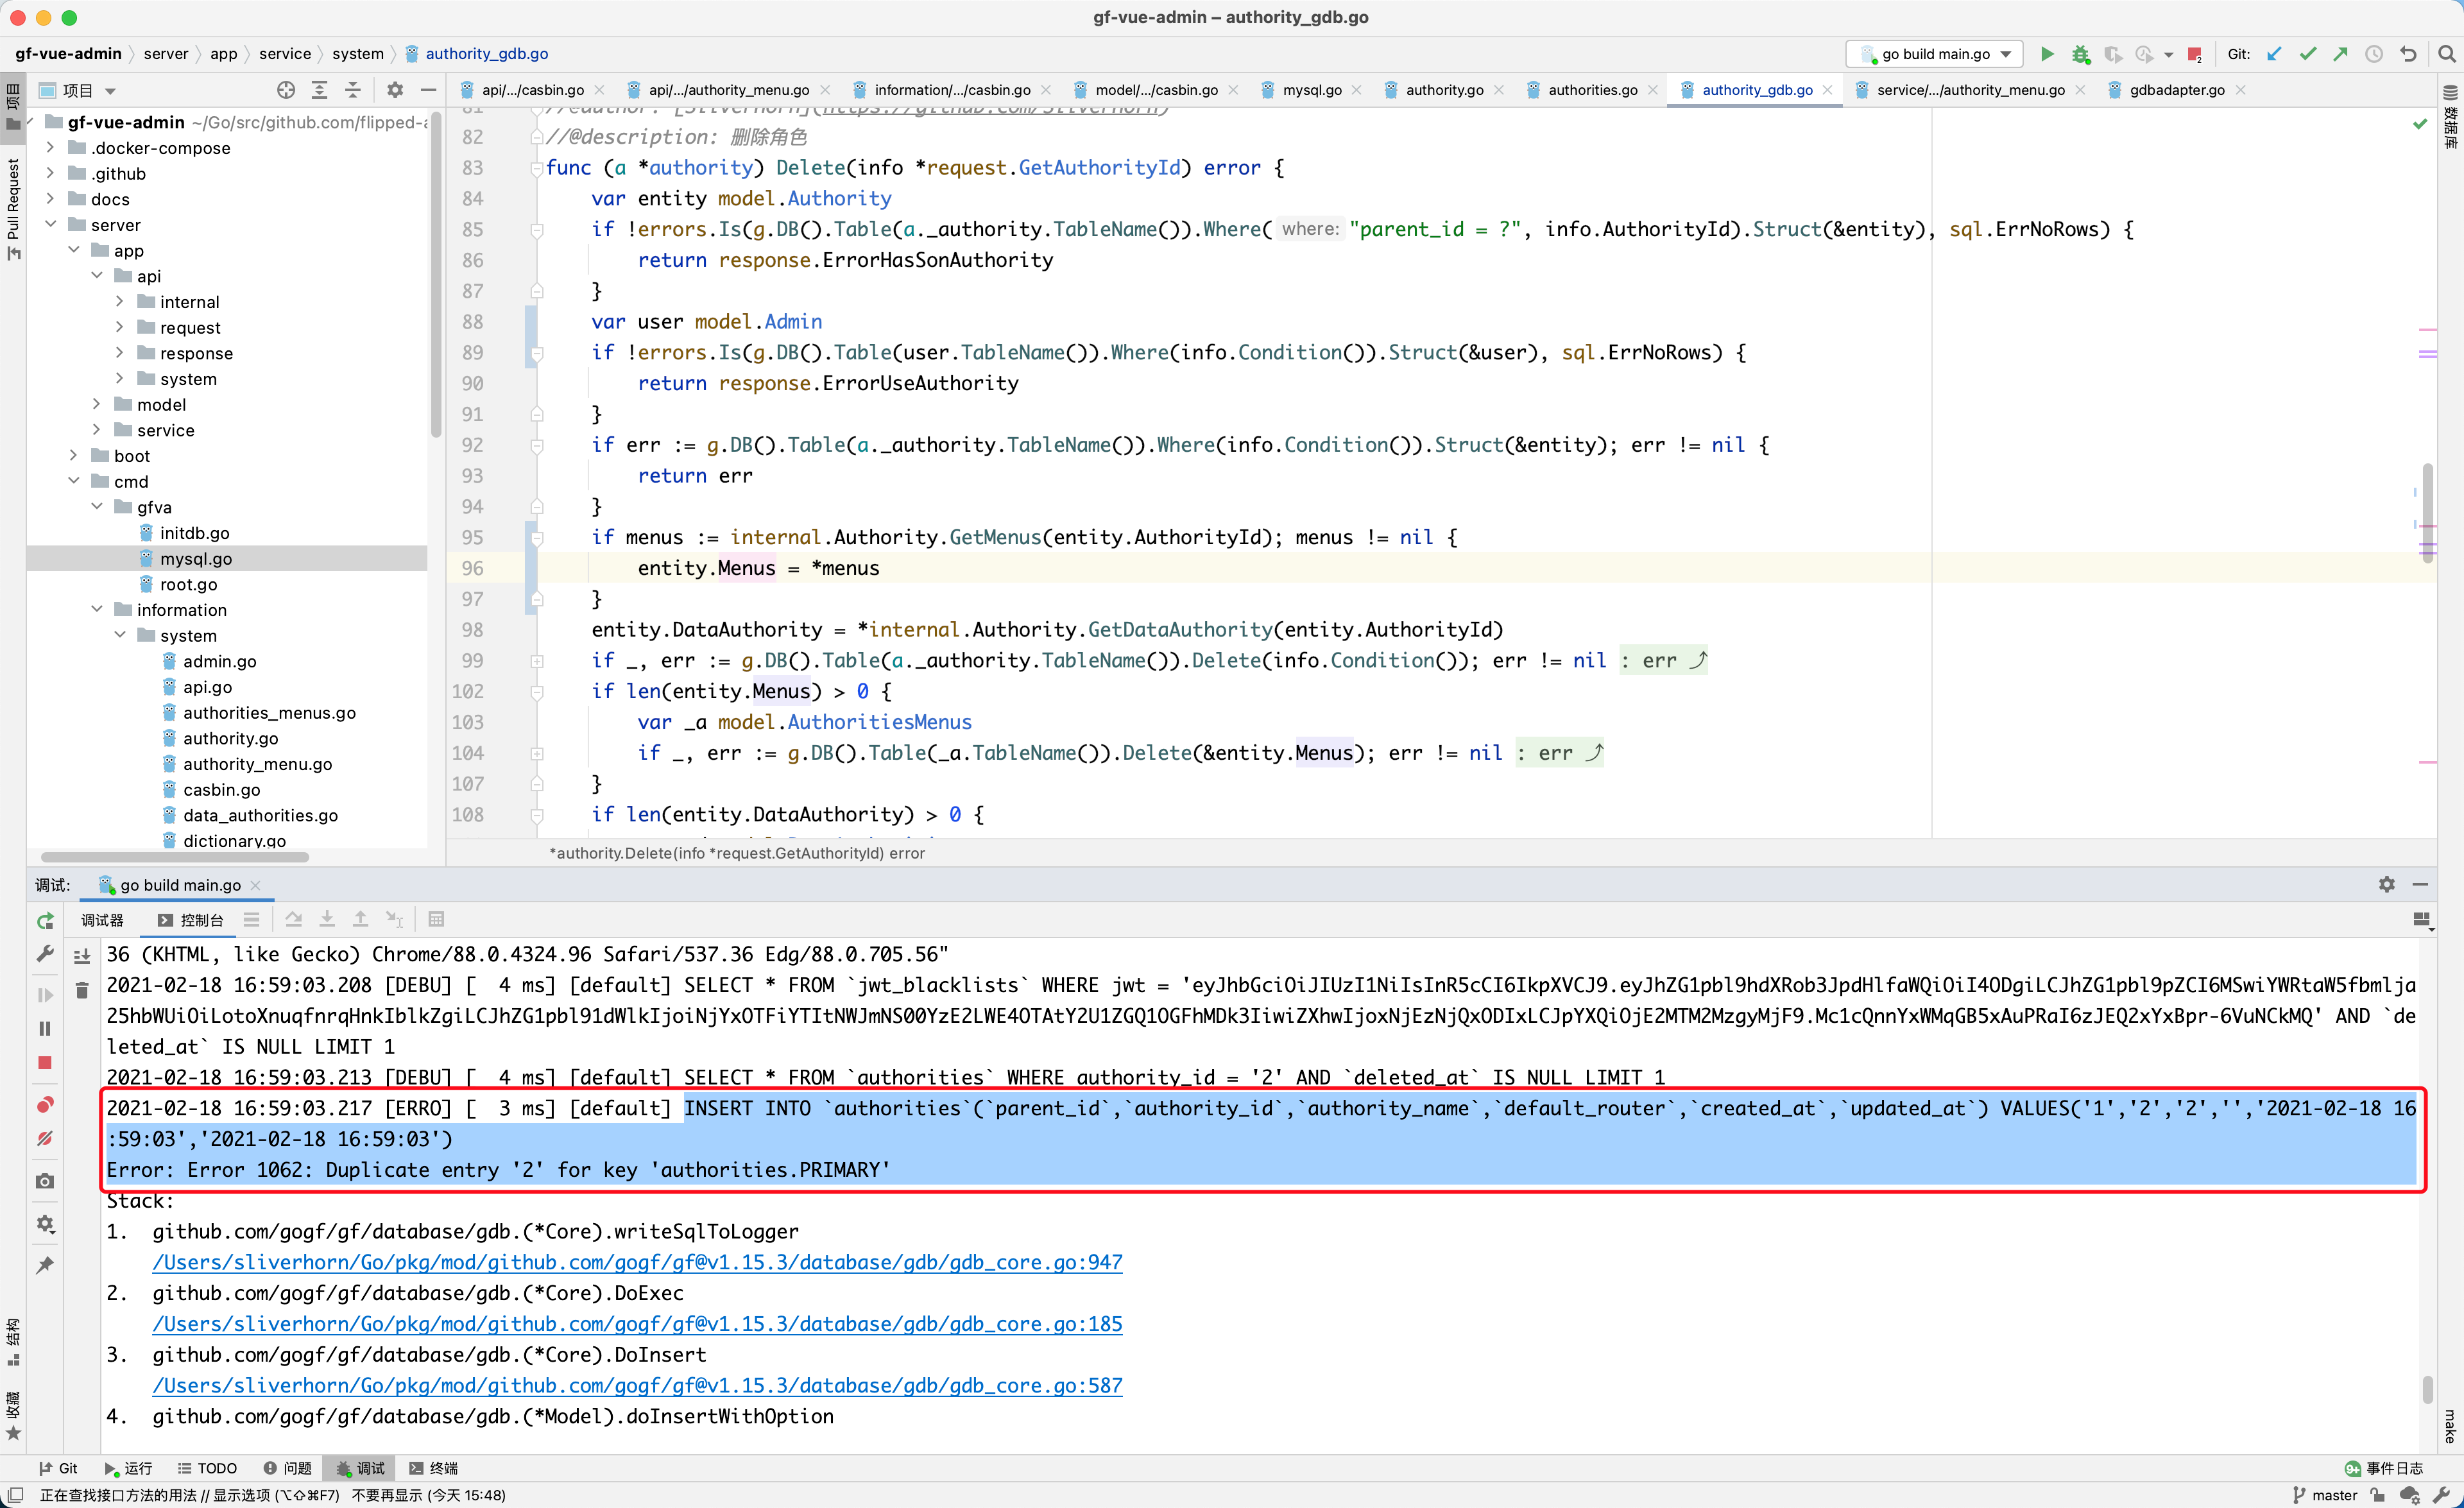Select Step Over in the debug toolbar
The width and height of the screenshot is (2464, 1508).
(294, 919)
